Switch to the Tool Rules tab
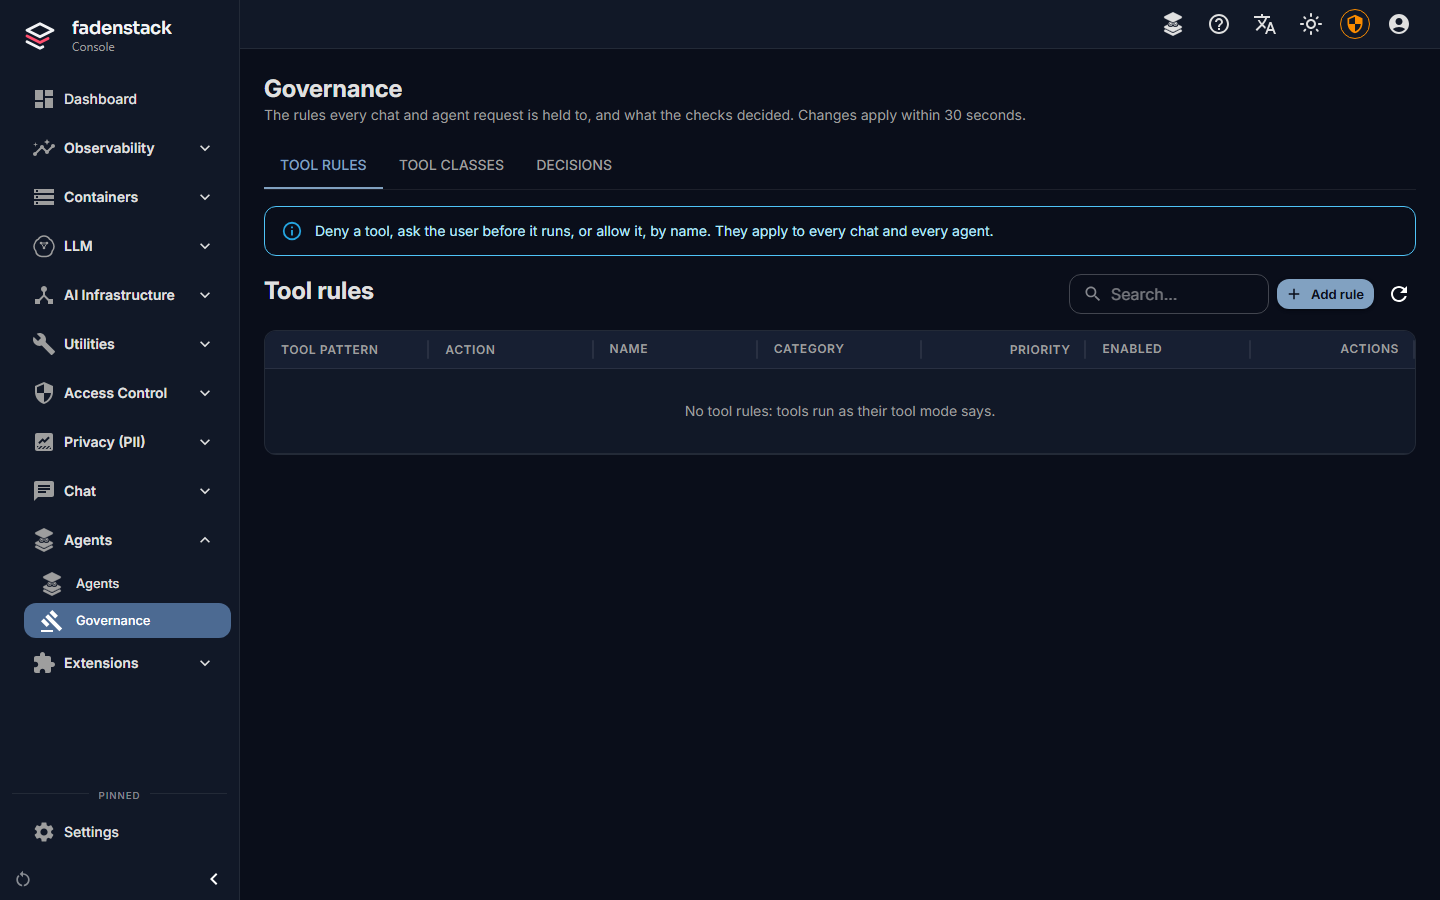 [323, 165]
